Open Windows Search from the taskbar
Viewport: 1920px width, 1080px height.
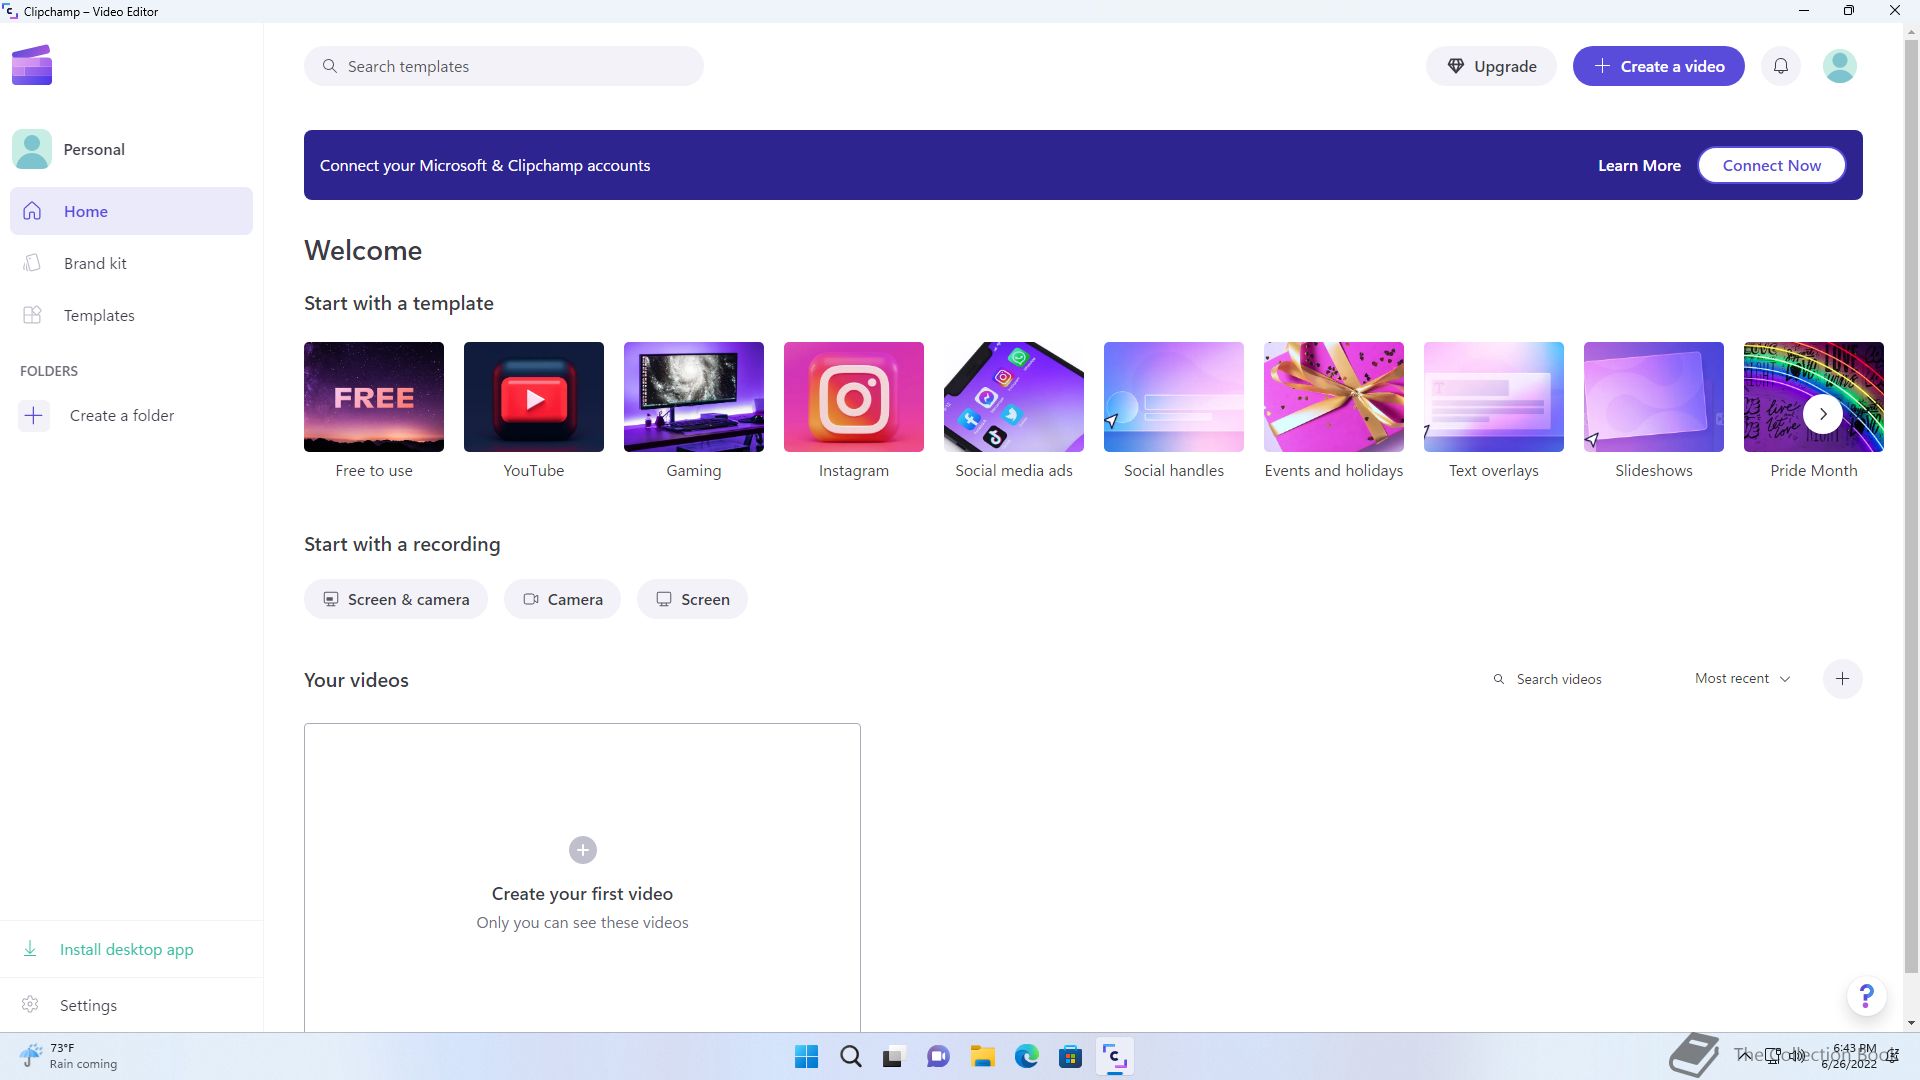[x=850, y=1057]
